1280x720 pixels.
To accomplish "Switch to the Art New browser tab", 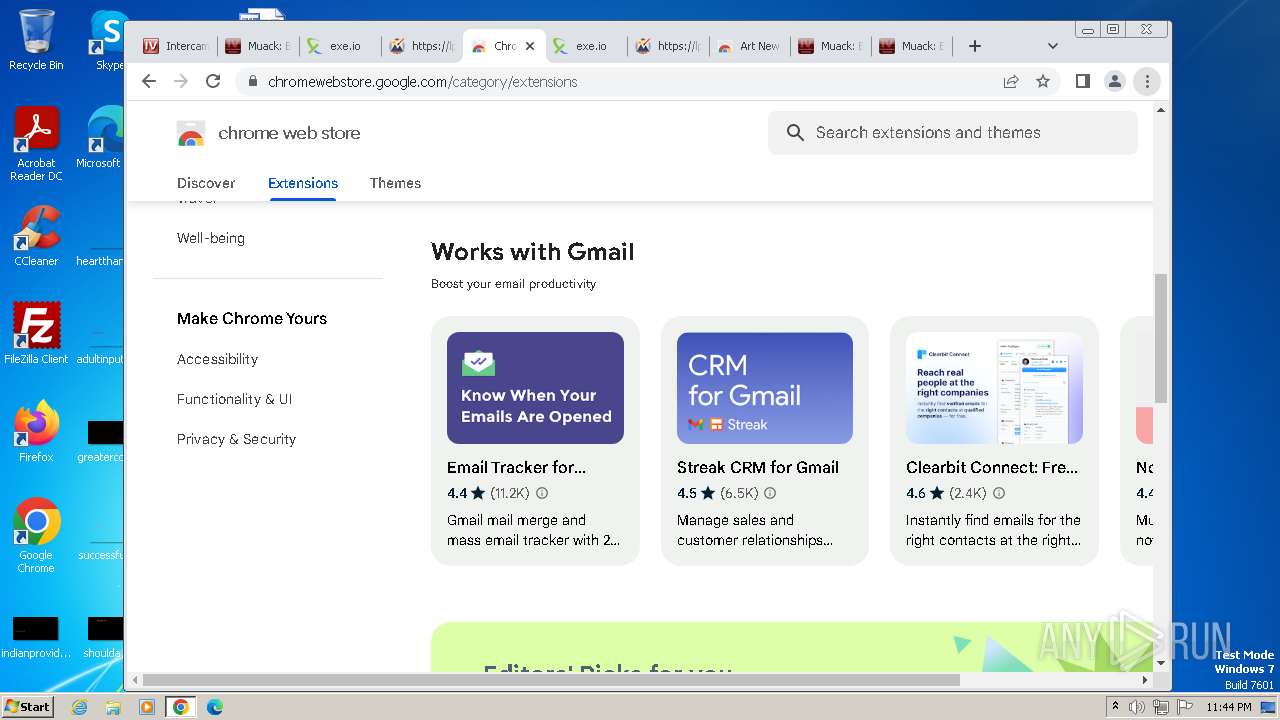I will click(x=749, y=46).
